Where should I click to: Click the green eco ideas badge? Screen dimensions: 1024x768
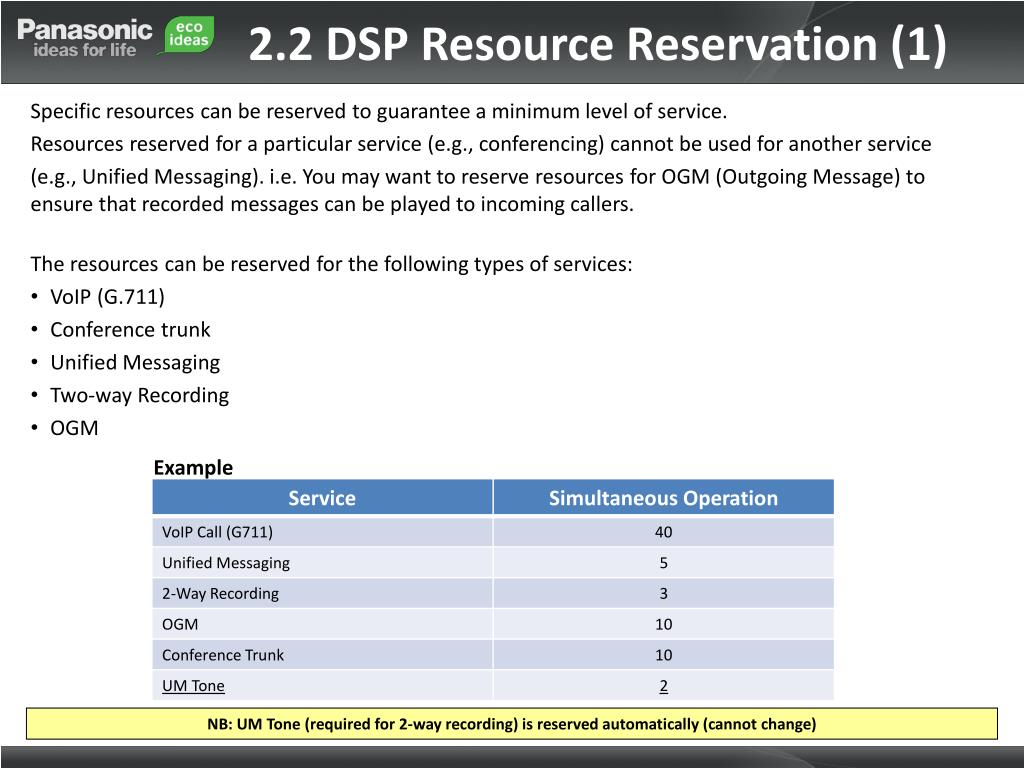[188, 35]
